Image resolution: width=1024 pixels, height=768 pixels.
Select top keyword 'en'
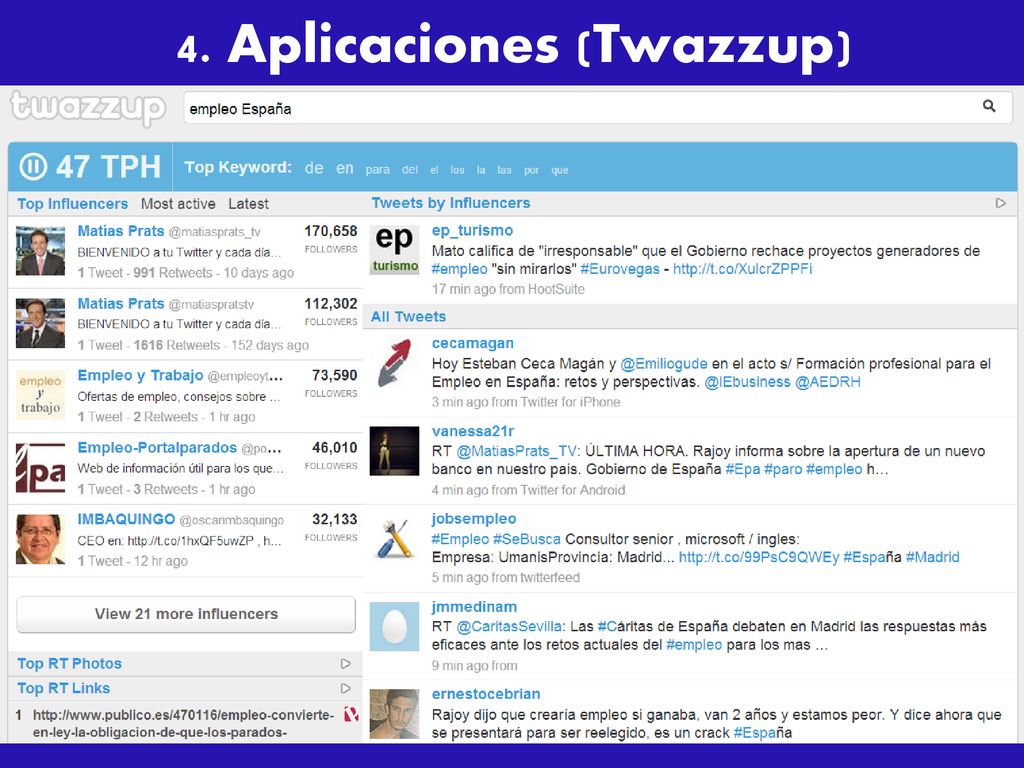(x=345, y=168)
